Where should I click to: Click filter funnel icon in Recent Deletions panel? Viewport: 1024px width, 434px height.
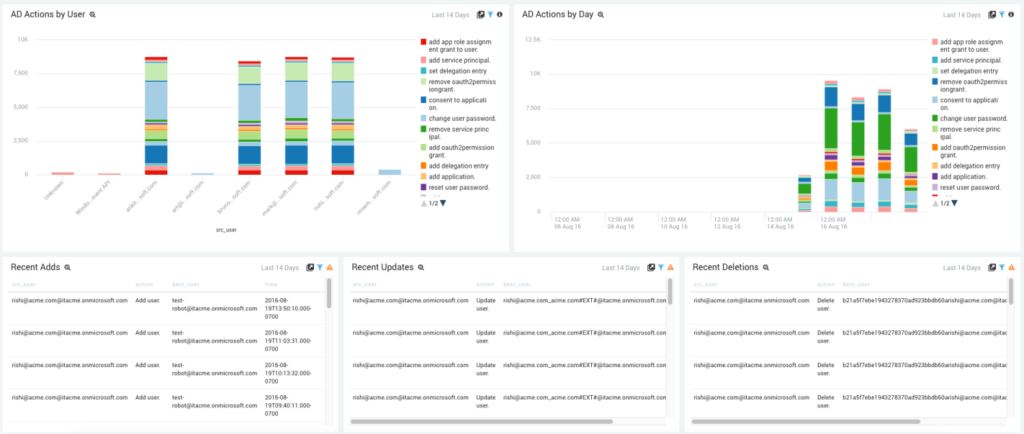tap(1002, 268)
